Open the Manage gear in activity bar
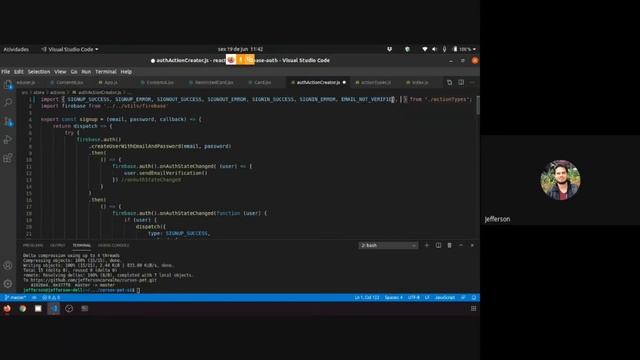Image resolution: width=640 pixels, height=360 pixels. [8, 283]
